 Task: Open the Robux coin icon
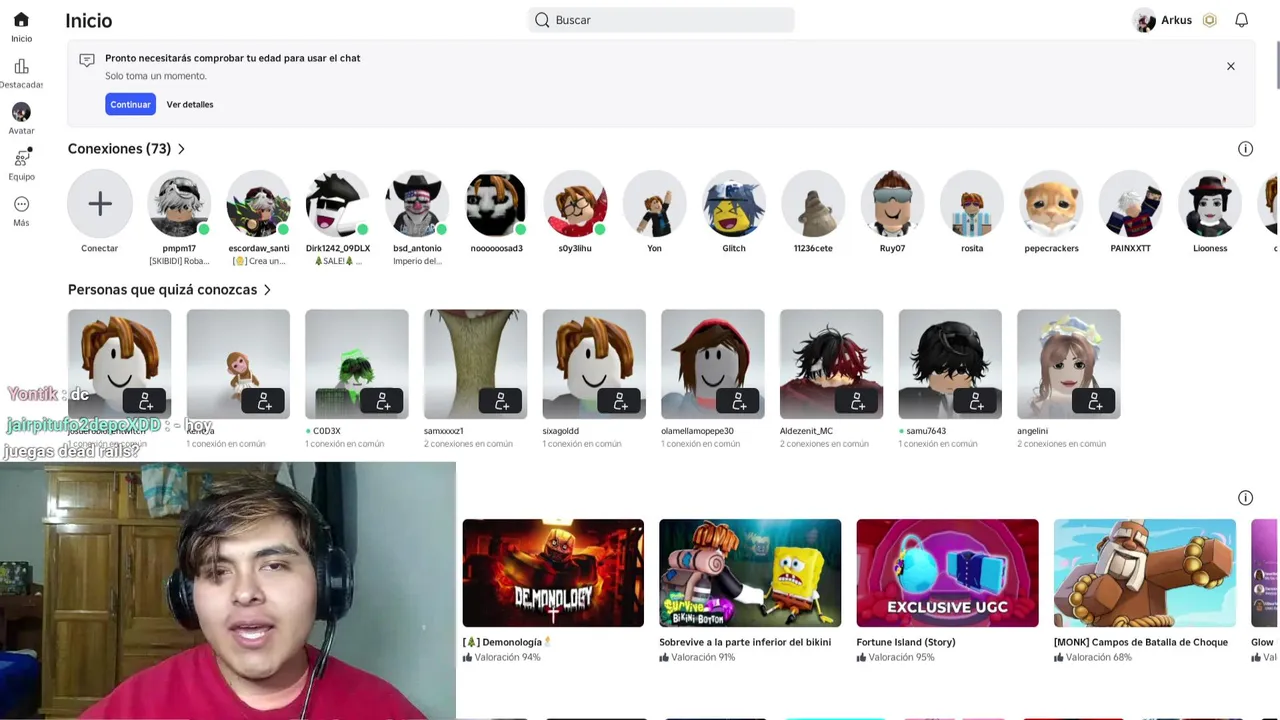pyautogui.click(x=1210, y=20)
